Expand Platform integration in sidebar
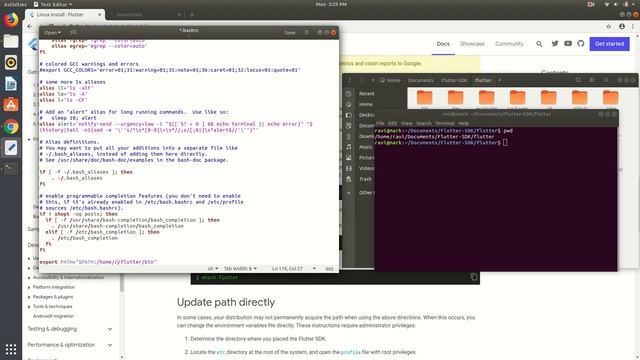Screen dimensions: 640x360 coord(51,287)
